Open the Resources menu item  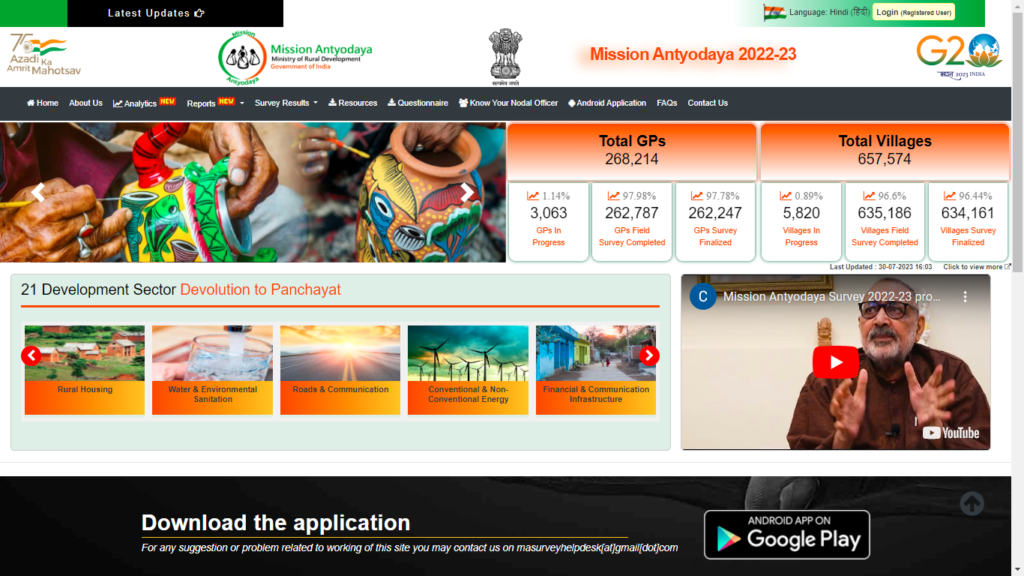tap(353, 103)
